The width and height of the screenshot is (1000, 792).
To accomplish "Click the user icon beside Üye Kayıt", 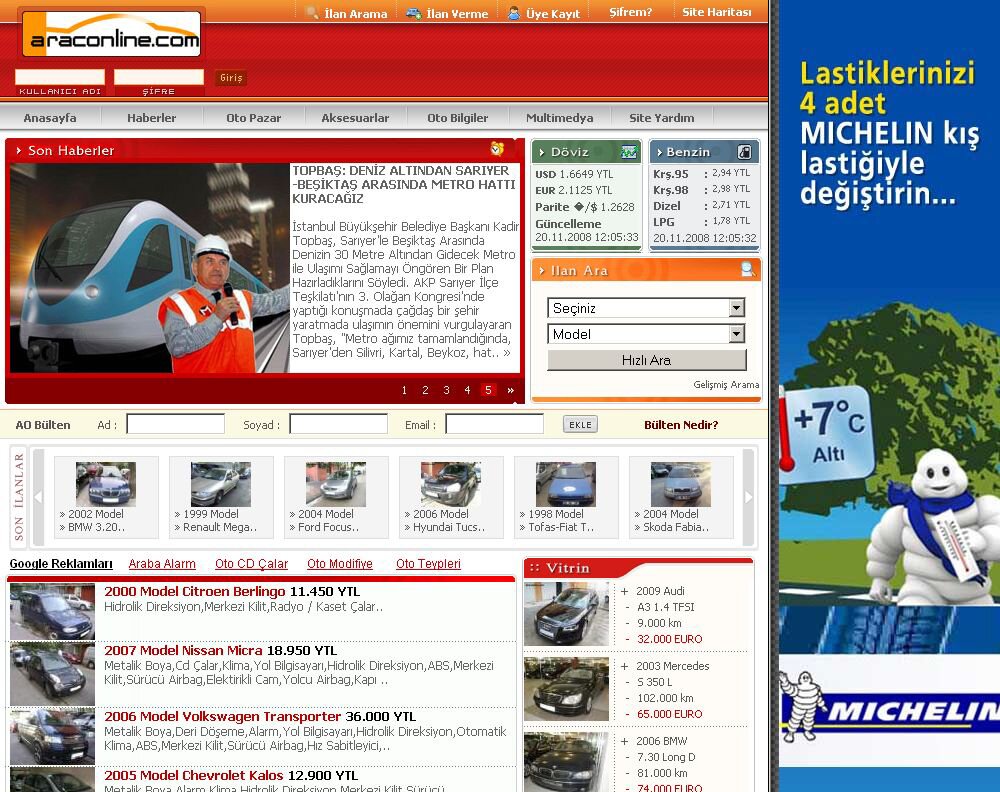I will click(513, 13).
